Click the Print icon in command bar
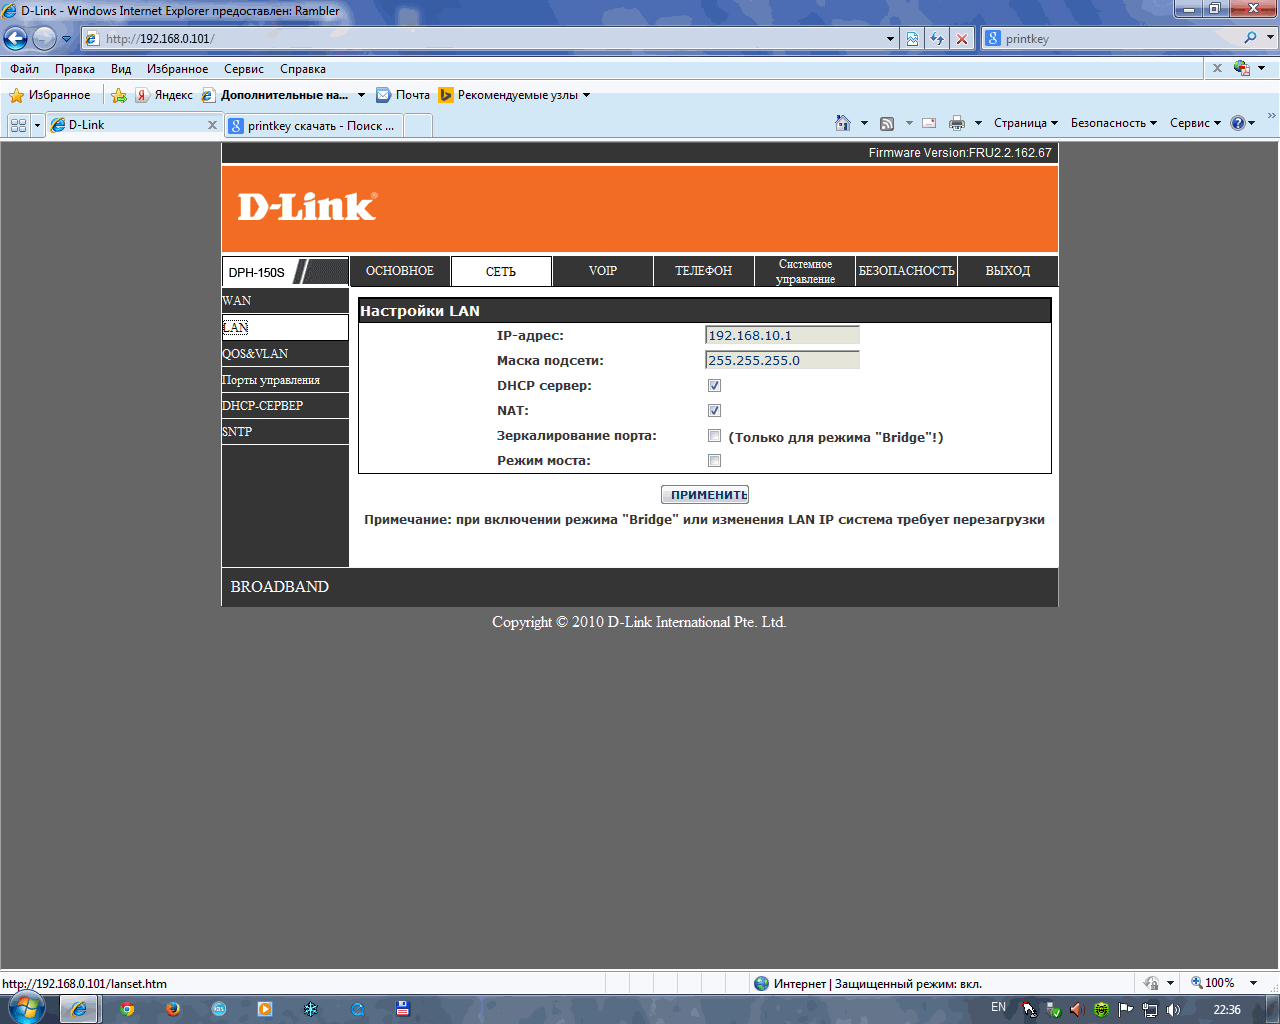The height and width of the screenshot is (1024, 1280). pos(957,123)
